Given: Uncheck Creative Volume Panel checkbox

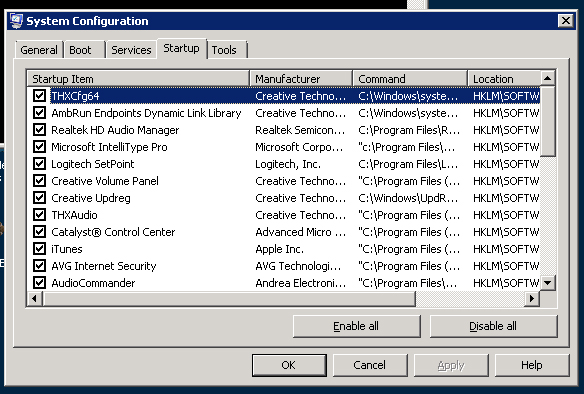Looking at the screenshot, I should [x=39, y=181].
